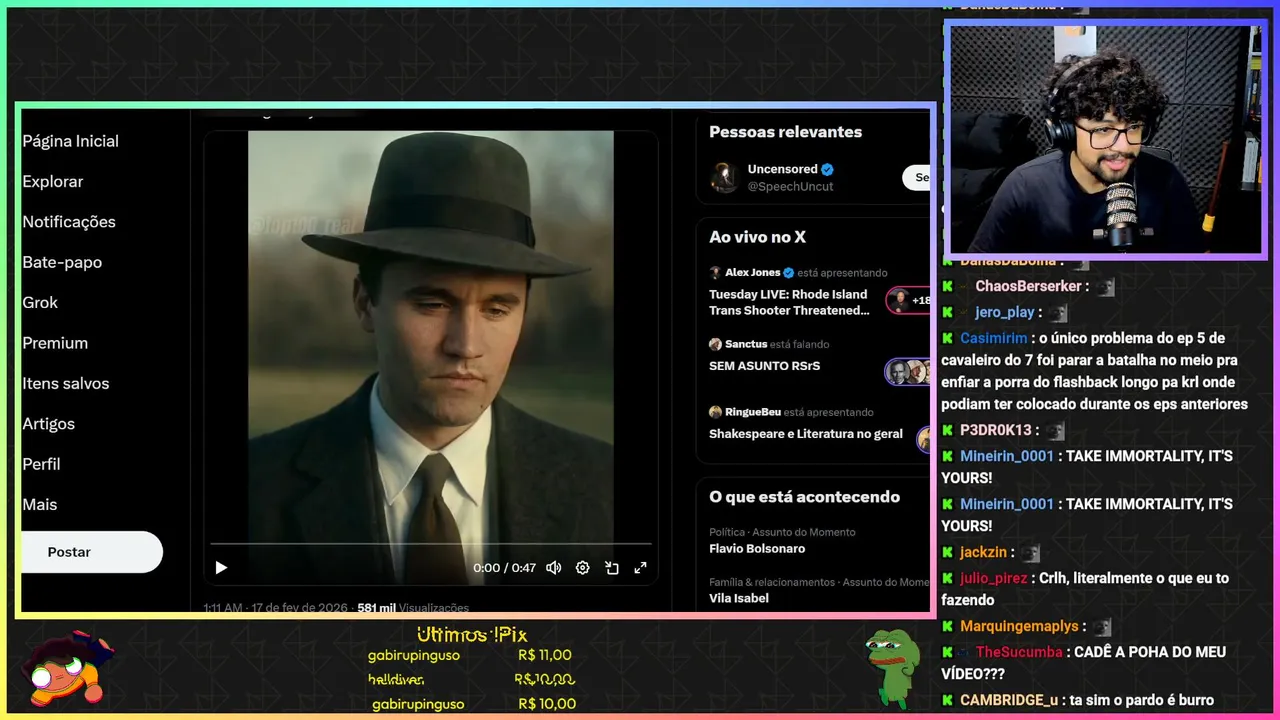The image size is (1280, 720).
Task: Click the Pessoas relevantes heading
Action: [785, 132]
